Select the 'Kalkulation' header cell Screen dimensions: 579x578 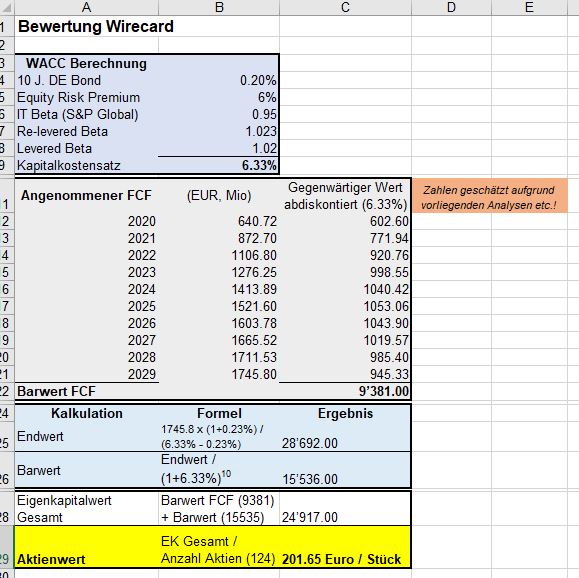click(86, 414)
